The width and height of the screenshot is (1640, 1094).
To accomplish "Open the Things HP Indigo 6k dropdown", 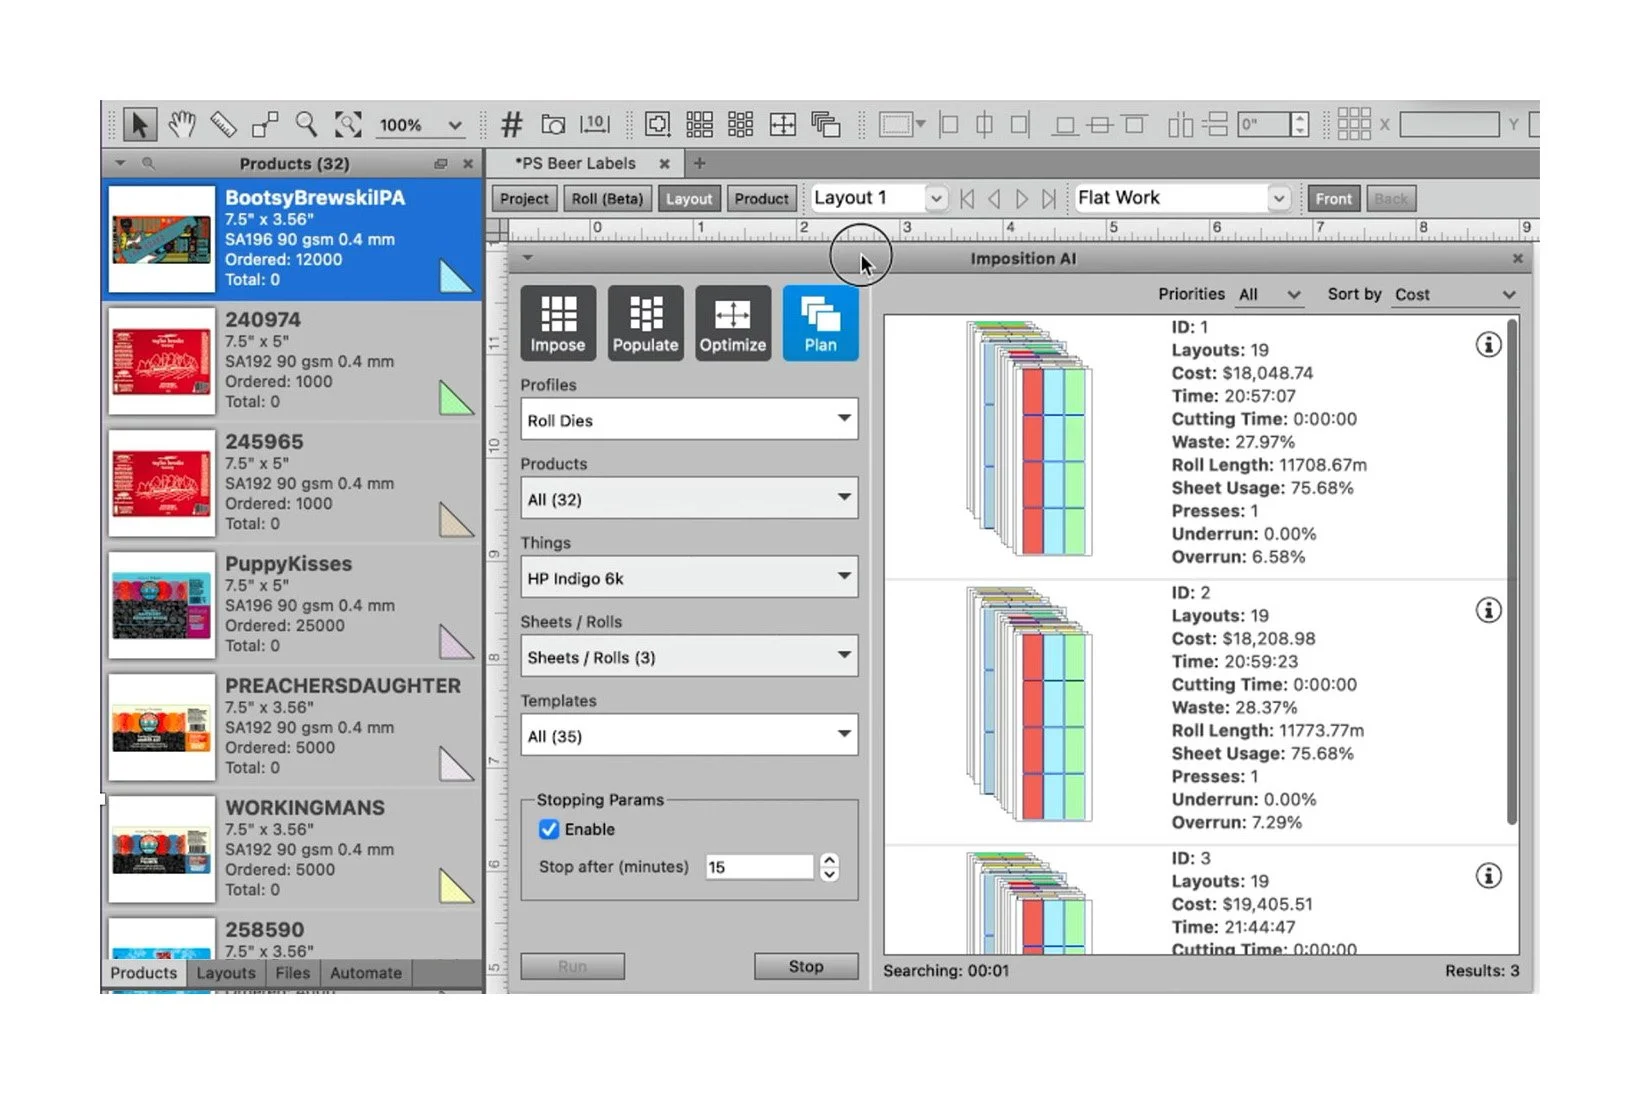I will click(689, 577).
